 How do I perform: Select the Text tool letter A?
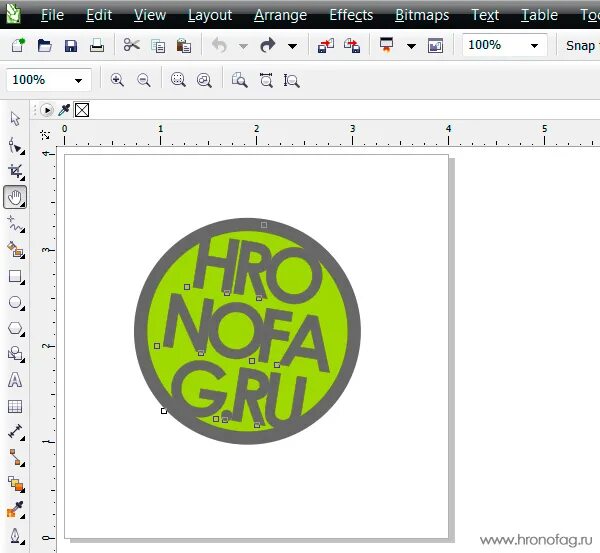15,380
